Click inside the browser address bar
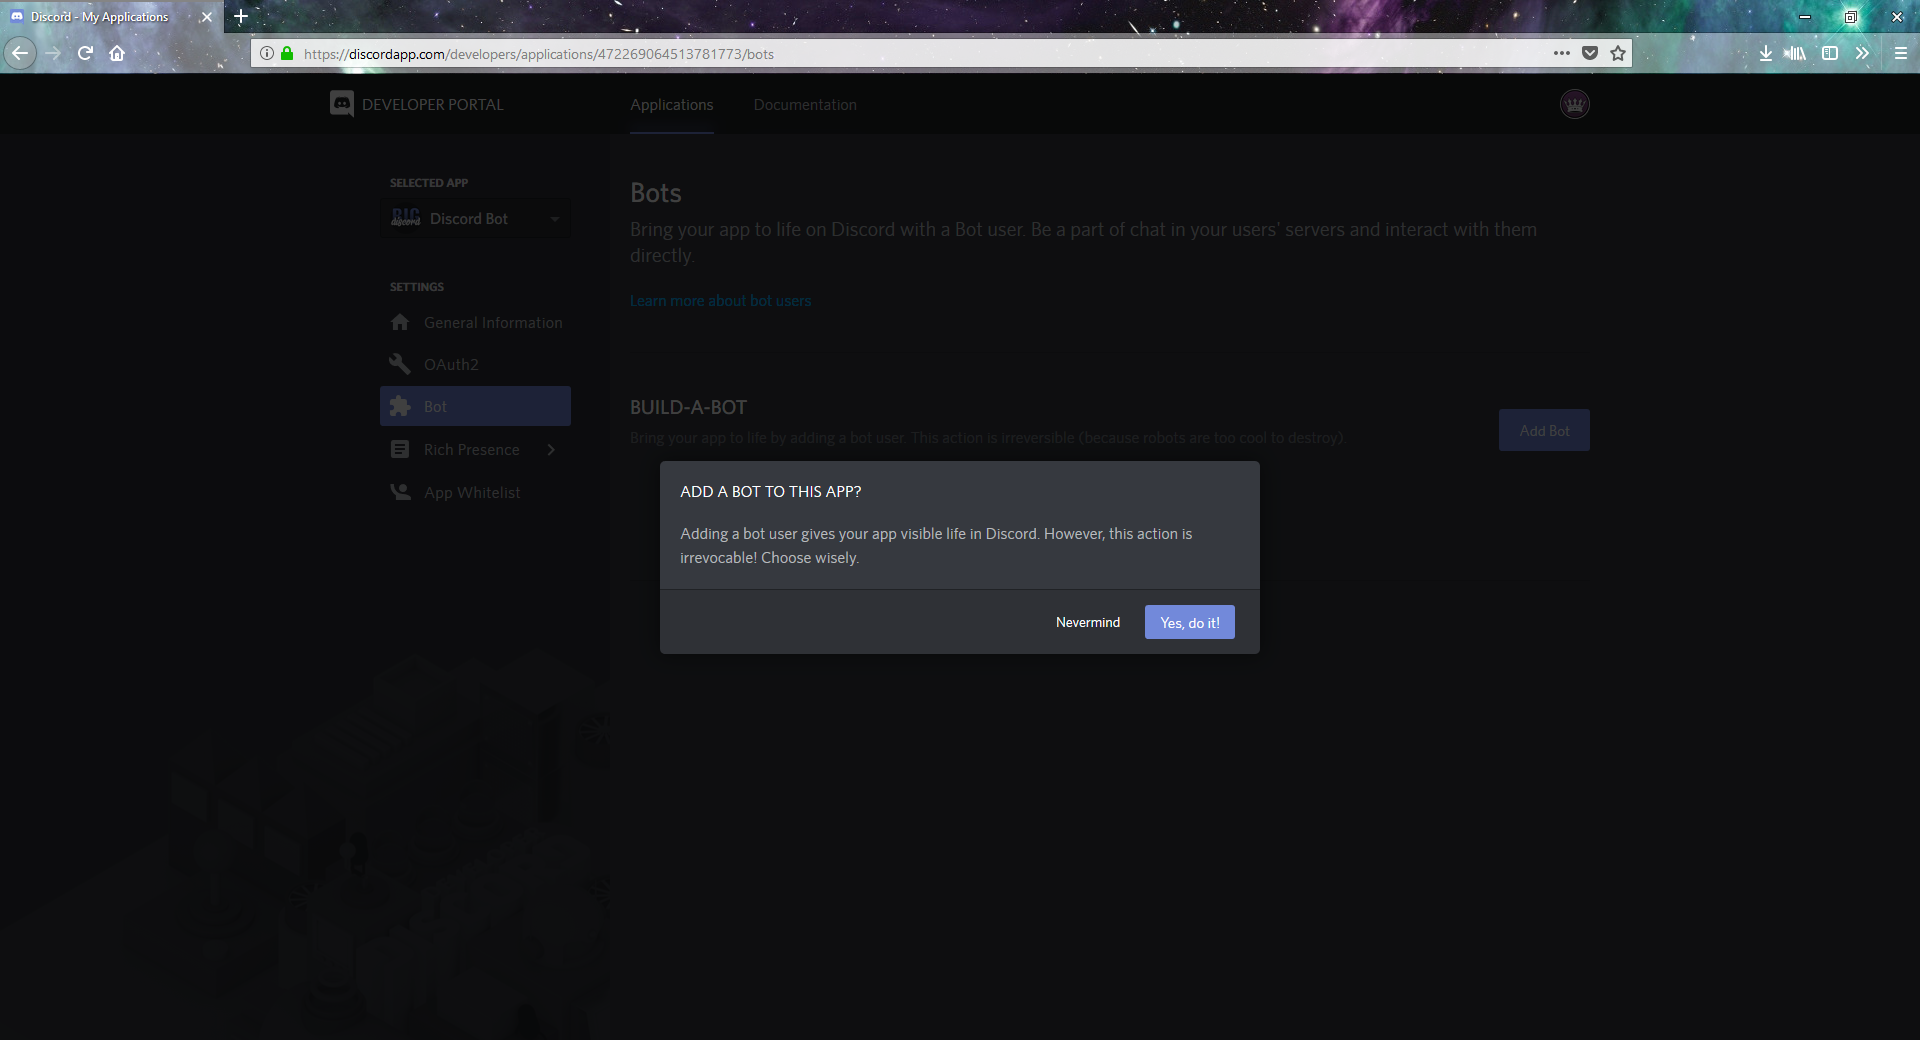This screenshot has height=1040, width=1920. click(x=900, y=53)
